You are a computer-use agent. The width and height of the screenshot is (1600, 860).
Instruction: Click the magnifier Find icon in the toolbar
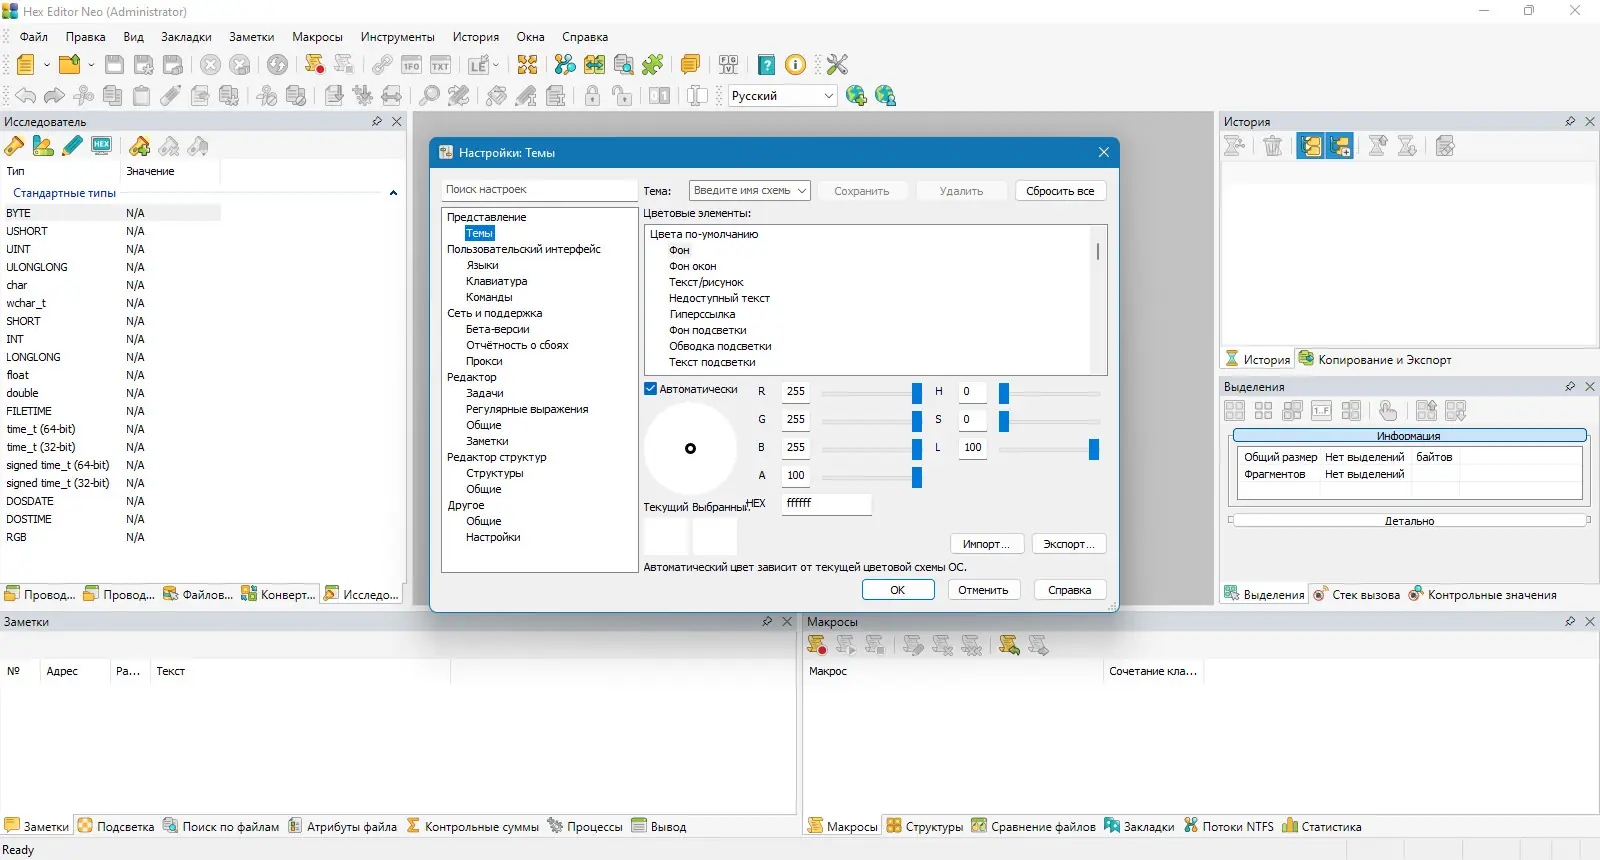[429, 95]
